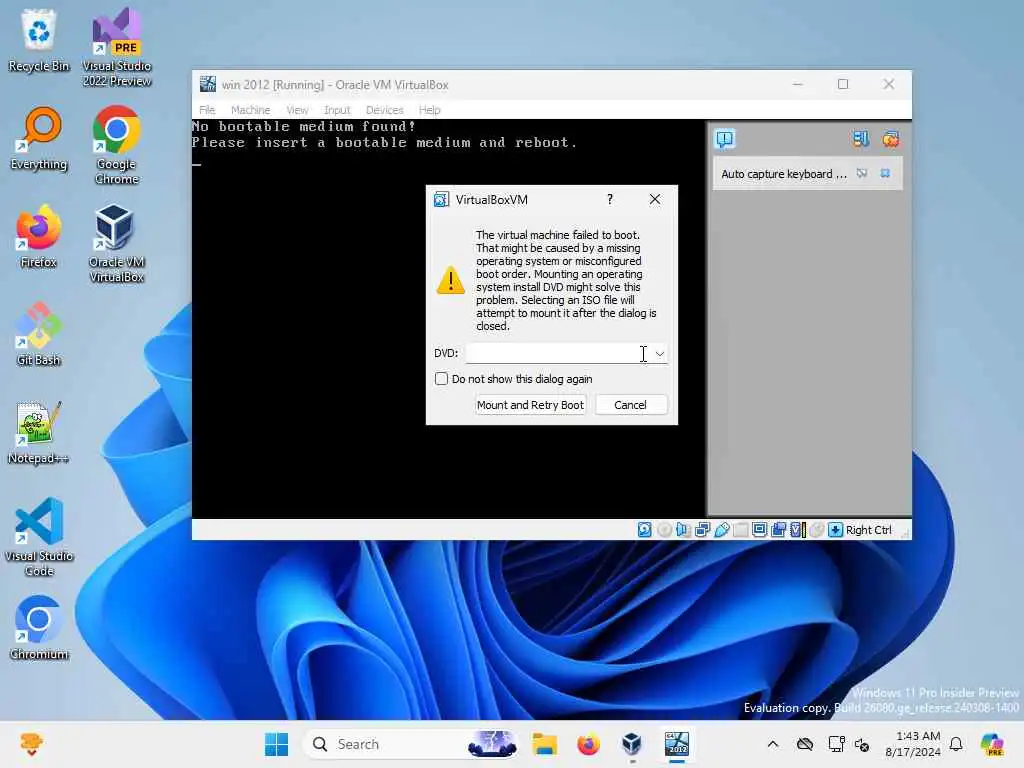This screenshot has height=768, width=1024.
Task: Click the VirtualBox Manager taskbar icon
Action: (x=632, y=744)
